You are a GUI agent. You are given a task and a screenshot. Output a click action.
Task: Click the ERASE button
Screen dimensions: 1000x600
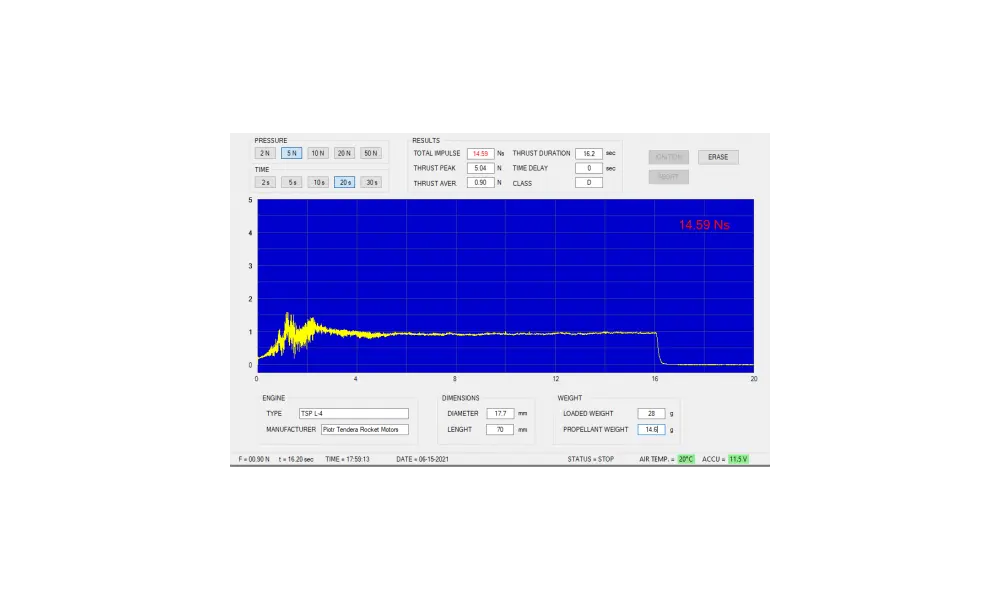718,157
